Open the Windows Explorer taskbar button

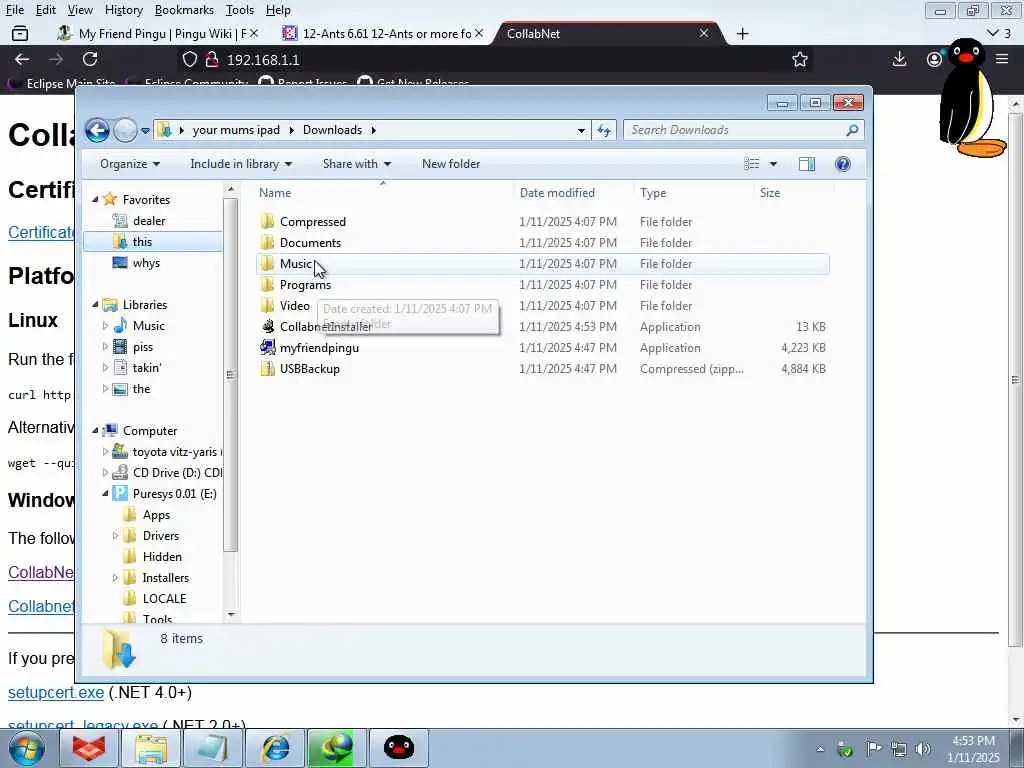[x=152, y=748]
